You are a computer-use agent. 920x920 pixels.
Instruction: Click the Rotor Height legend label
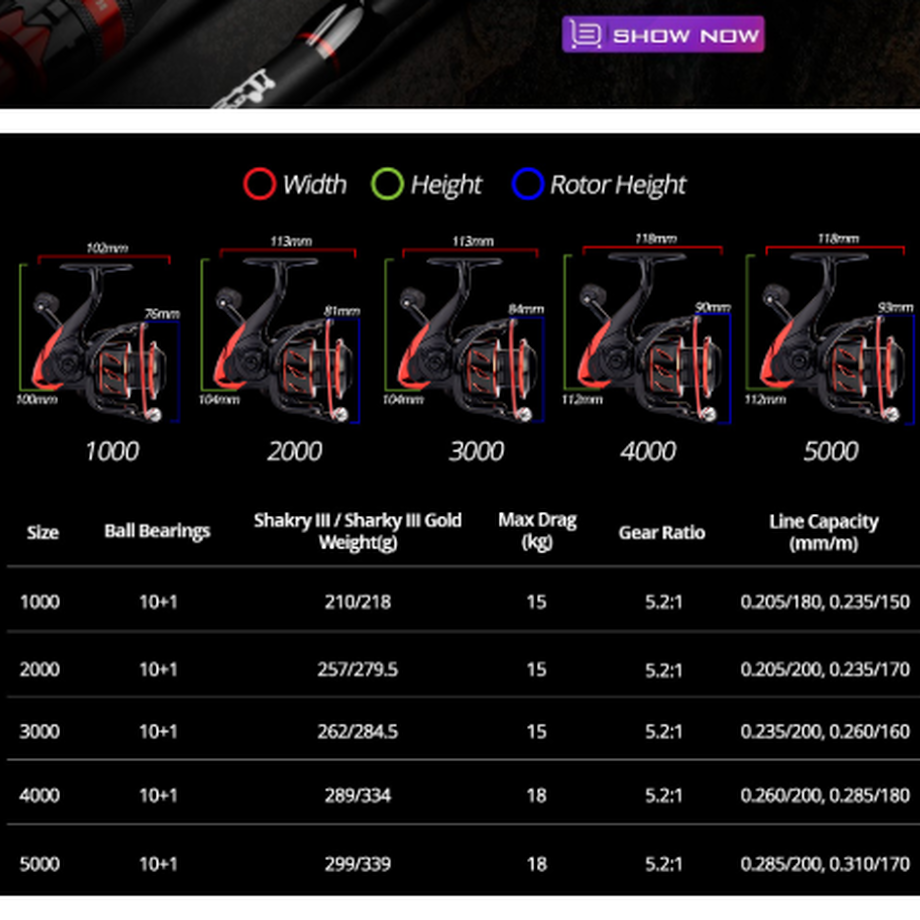pos(618,185)
